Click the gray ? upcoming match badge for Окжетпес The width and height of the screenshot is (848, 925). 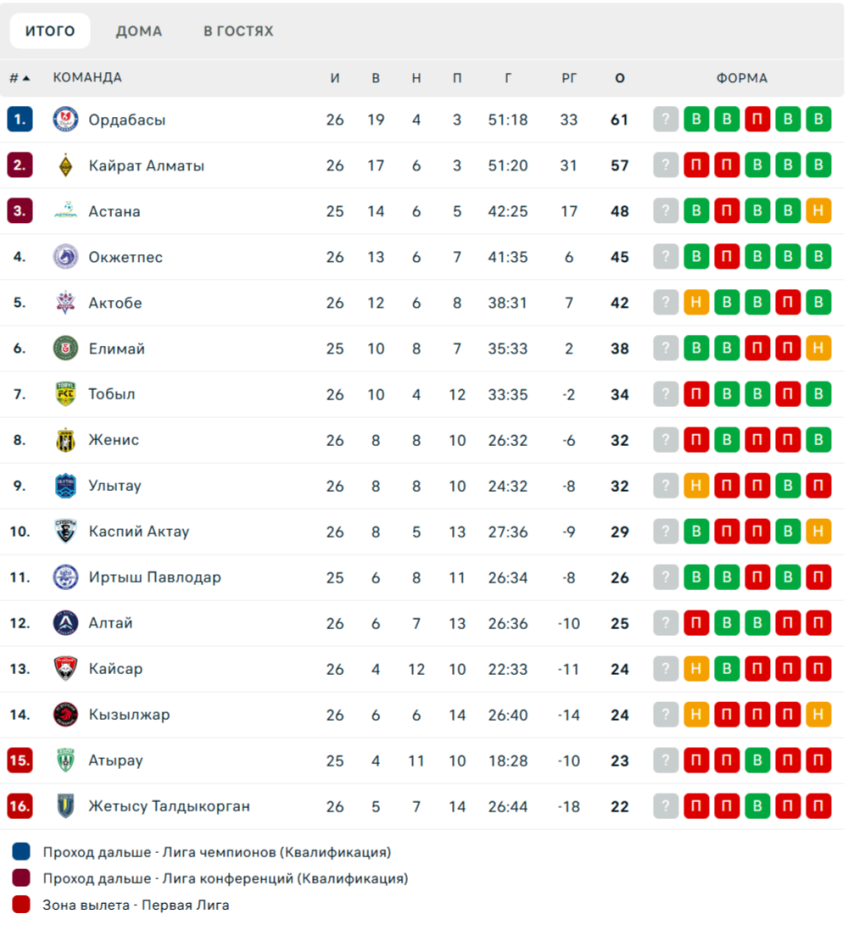[666, 257]
